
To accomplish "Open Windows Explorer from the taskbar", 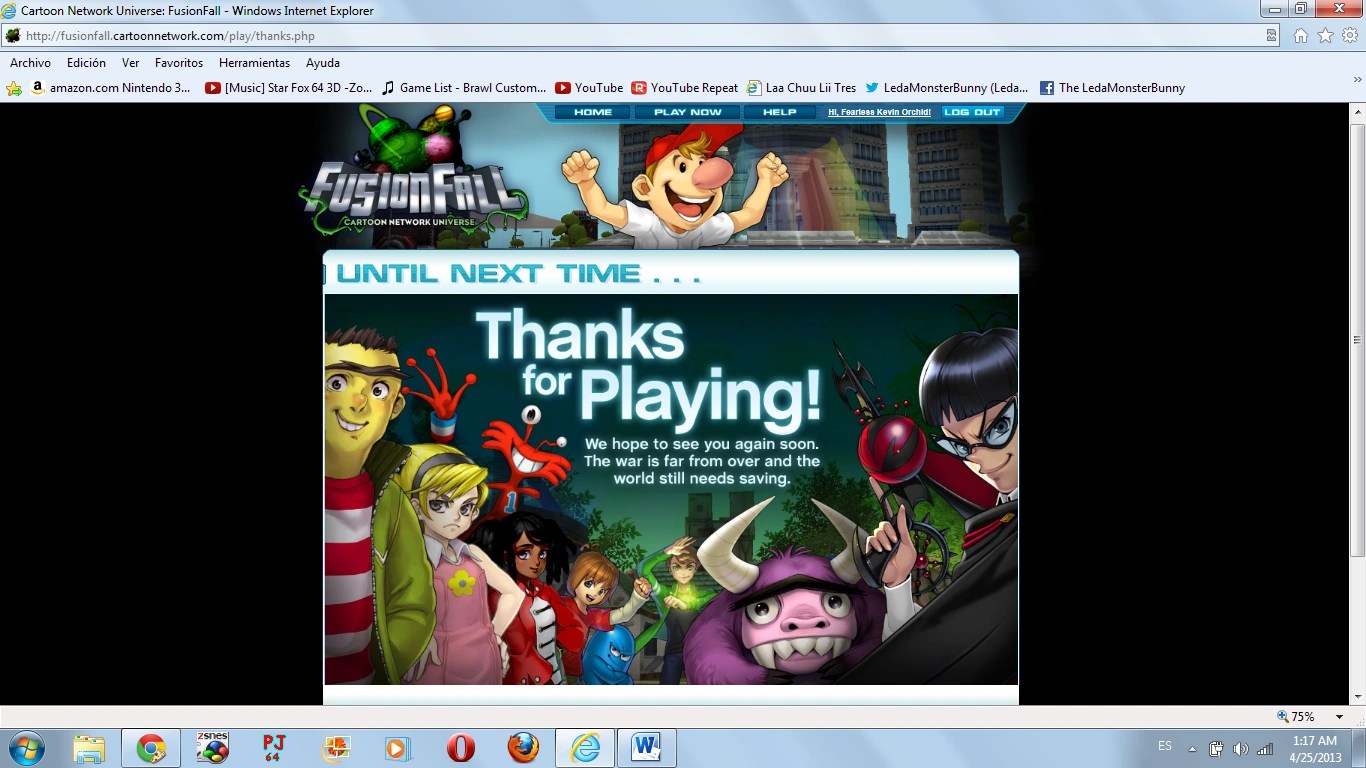I will (x=89, y=748).
